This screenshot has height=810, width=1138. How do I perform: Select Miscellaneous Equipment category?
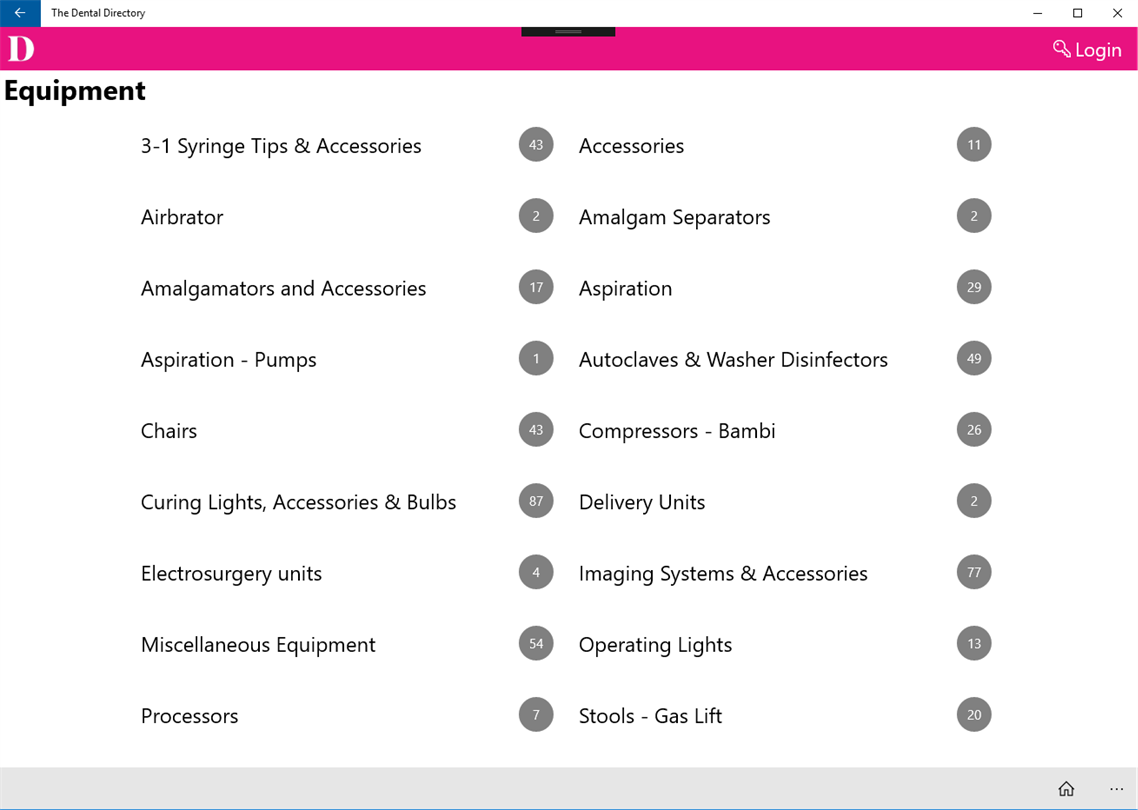[x=258, y=645]
